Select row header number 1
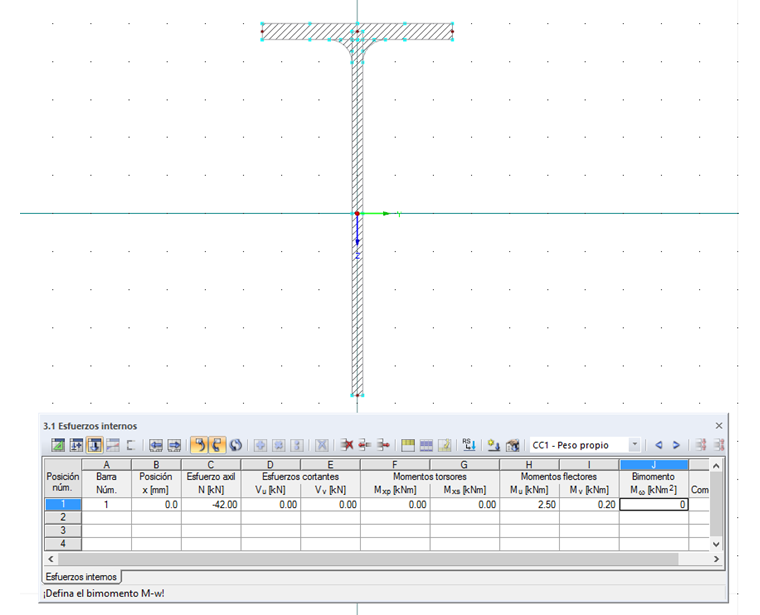Viewport: 760px width, 615px height. coord(63,505)
